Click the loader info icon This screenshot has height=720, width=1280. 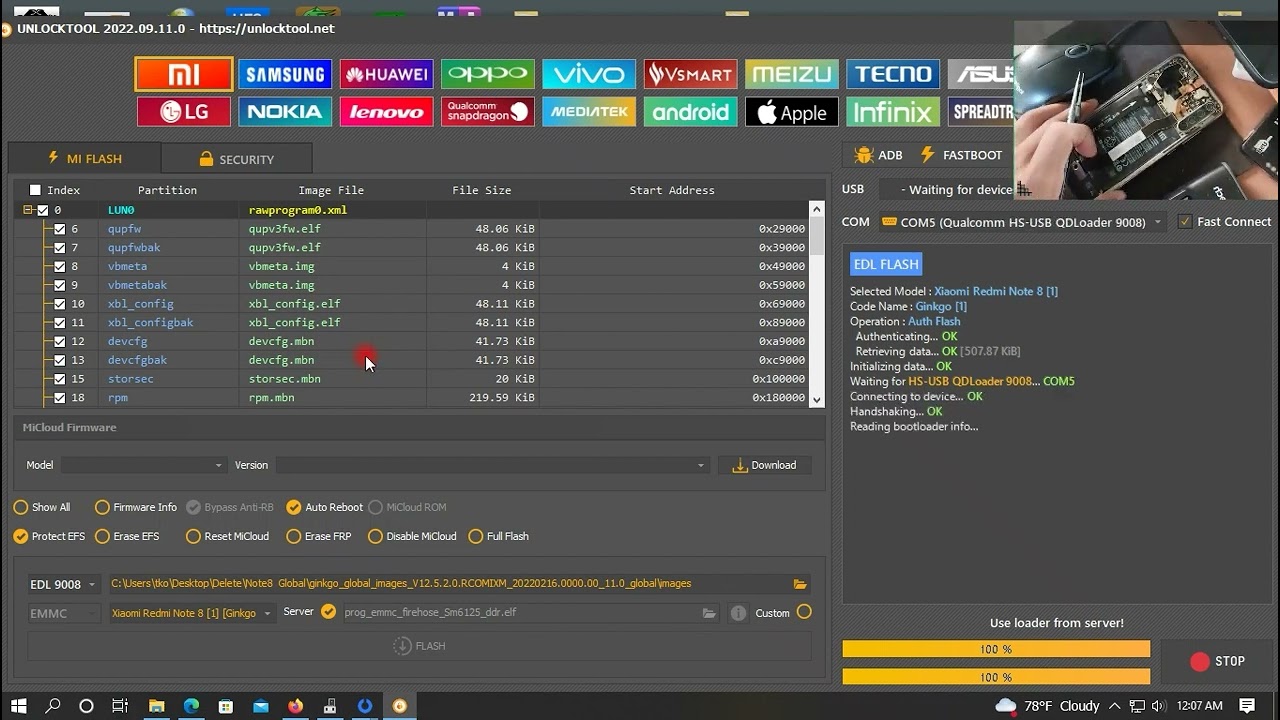[738, 613]
